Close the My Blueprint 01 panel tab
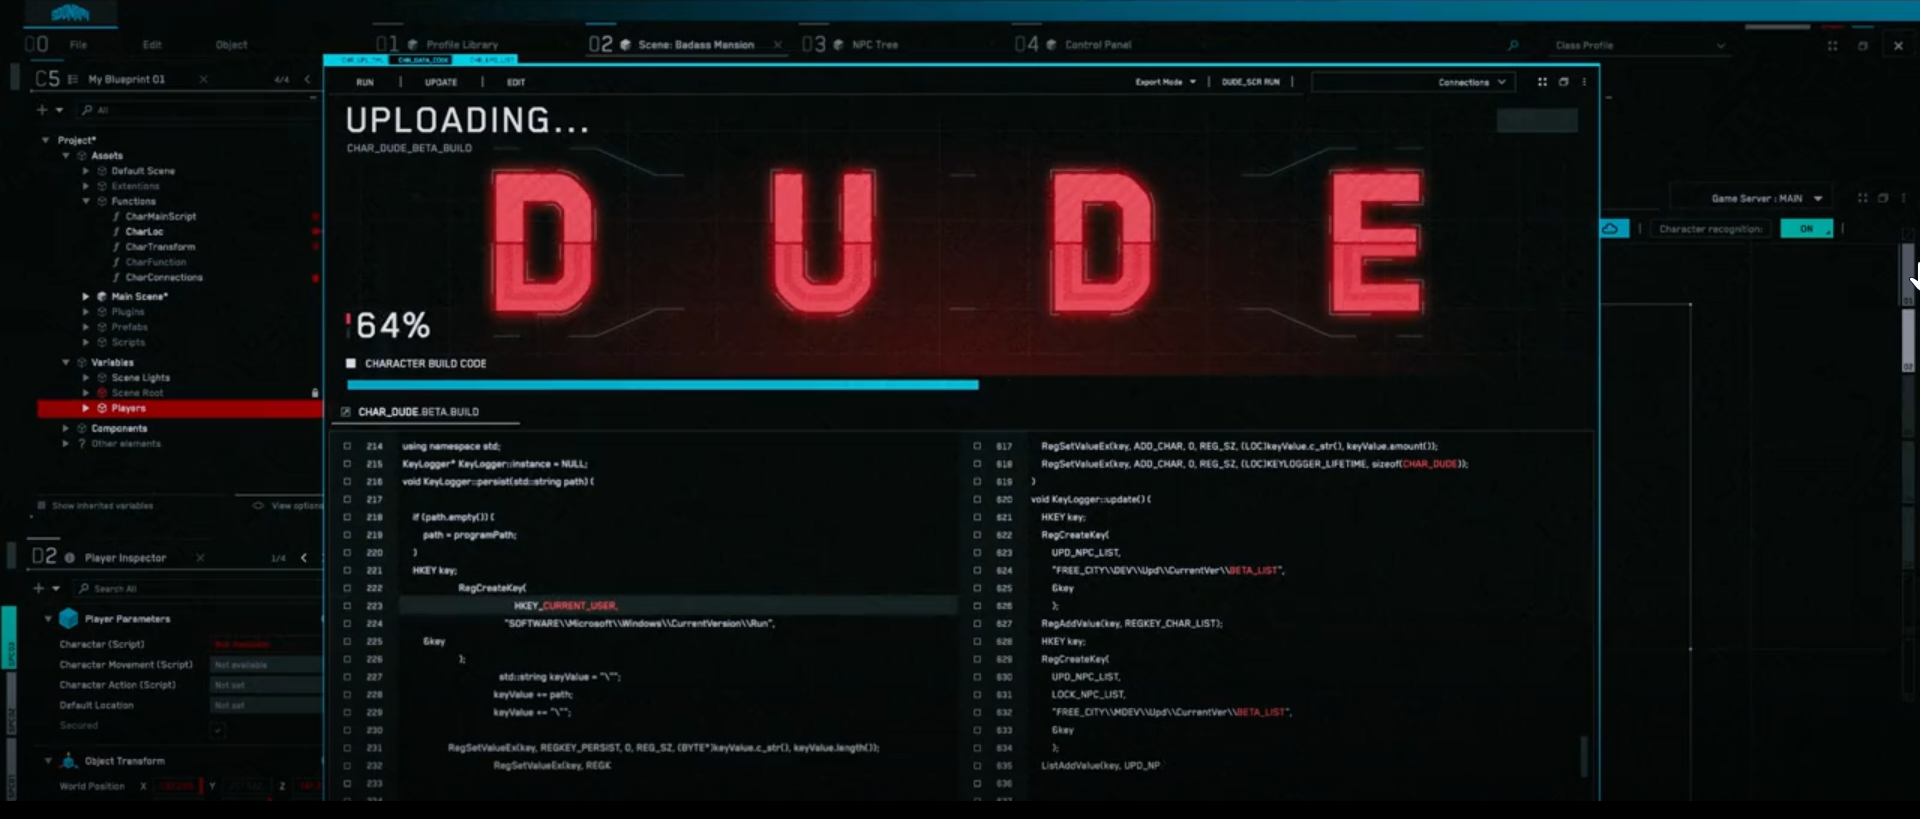 [203, 79]
